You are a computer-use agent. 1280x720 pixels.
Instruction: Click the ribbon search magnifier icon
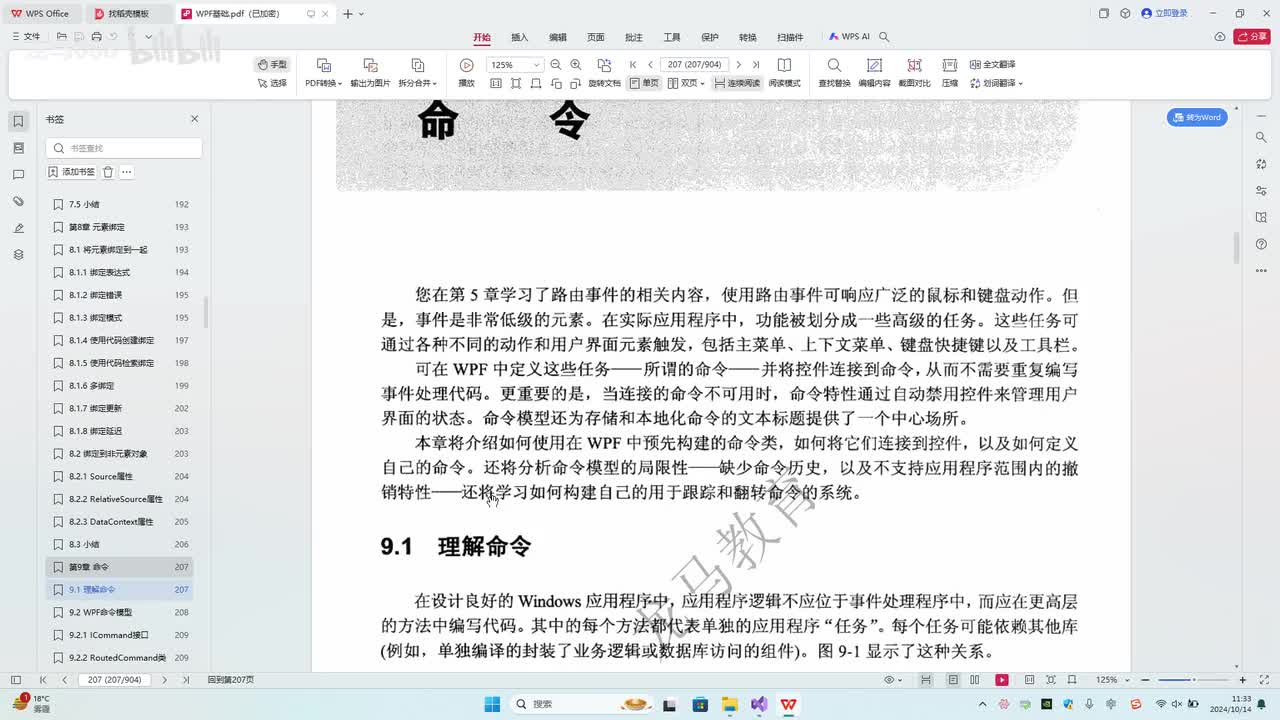pyautogui.click(x=884, y=37)
